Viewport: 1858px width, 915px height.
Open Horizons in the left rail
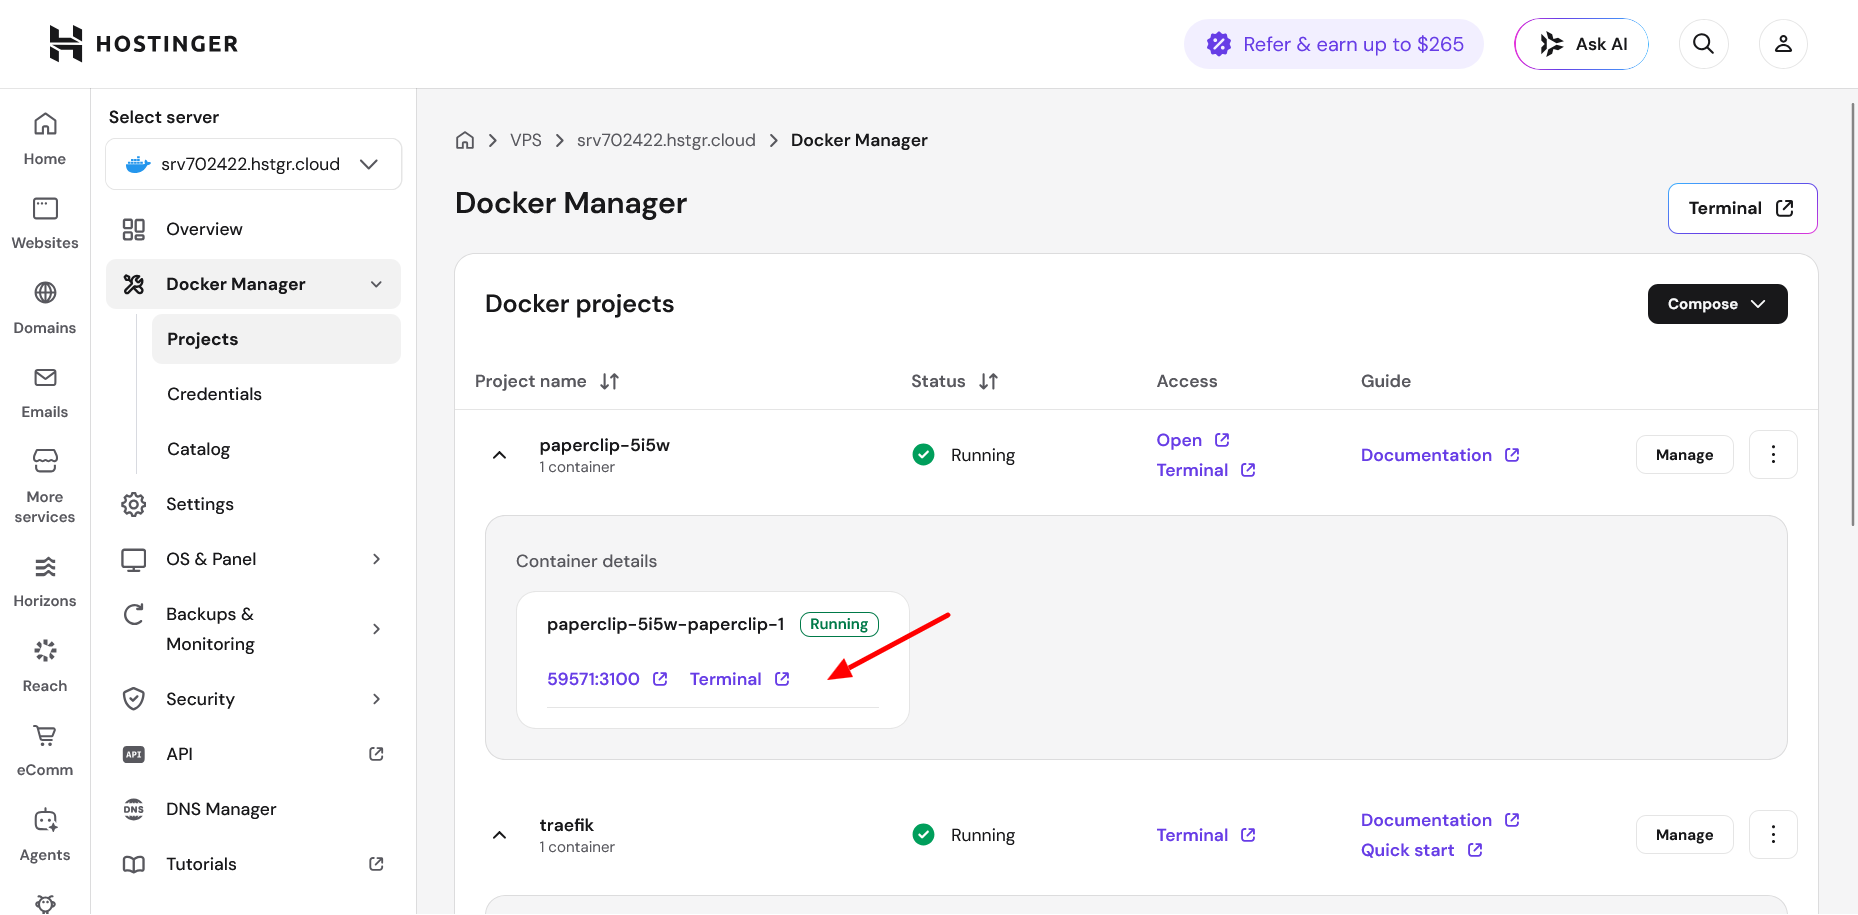point(45,582)
